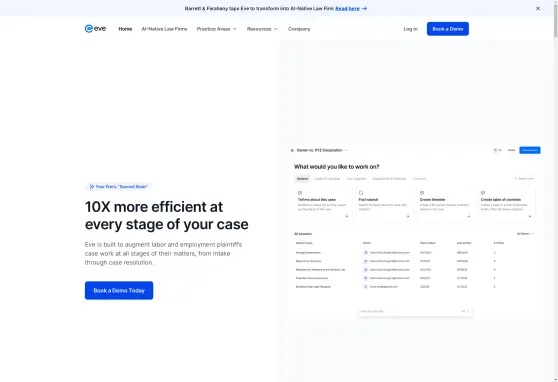The image size is (558, 382).
Task: Click the ask-anything input field
Action: [x=415, y=311]
